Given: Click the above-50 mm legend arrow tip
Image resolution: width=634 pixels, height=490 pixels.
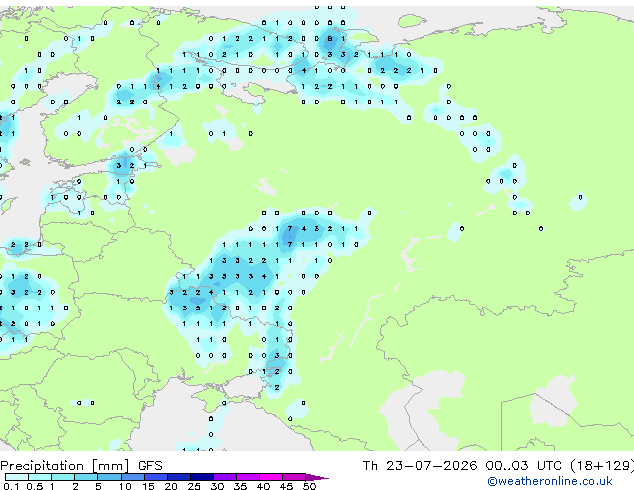Looking at the screenshot, I should pos(317,477).
